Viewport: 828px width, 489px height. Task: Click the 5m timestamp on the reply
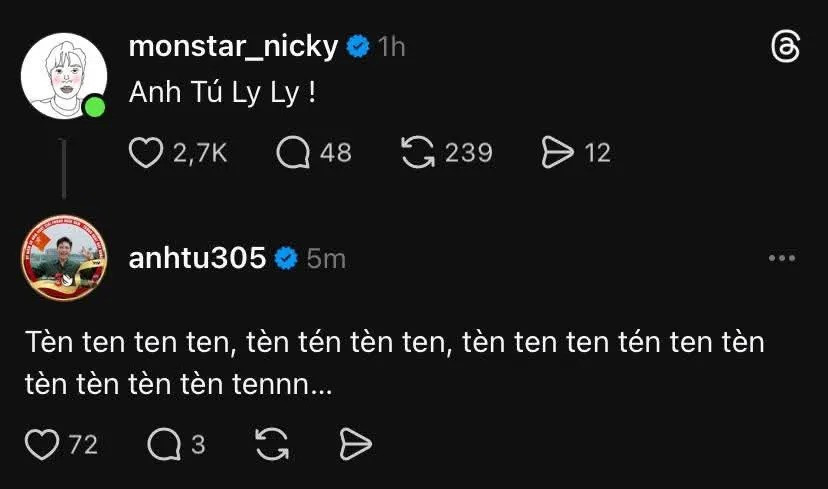click(x=326, y=258)
